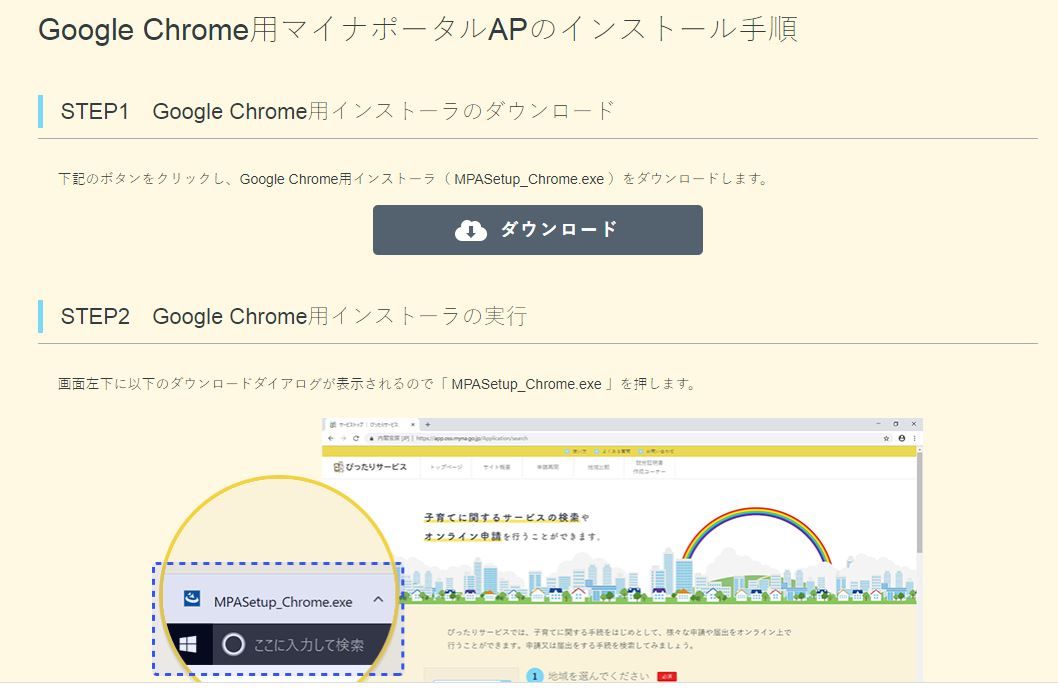Viewport: 1058px width, 700px height.
Task: Click the ここに入力して検索 search box
Action: pos(302,645)
